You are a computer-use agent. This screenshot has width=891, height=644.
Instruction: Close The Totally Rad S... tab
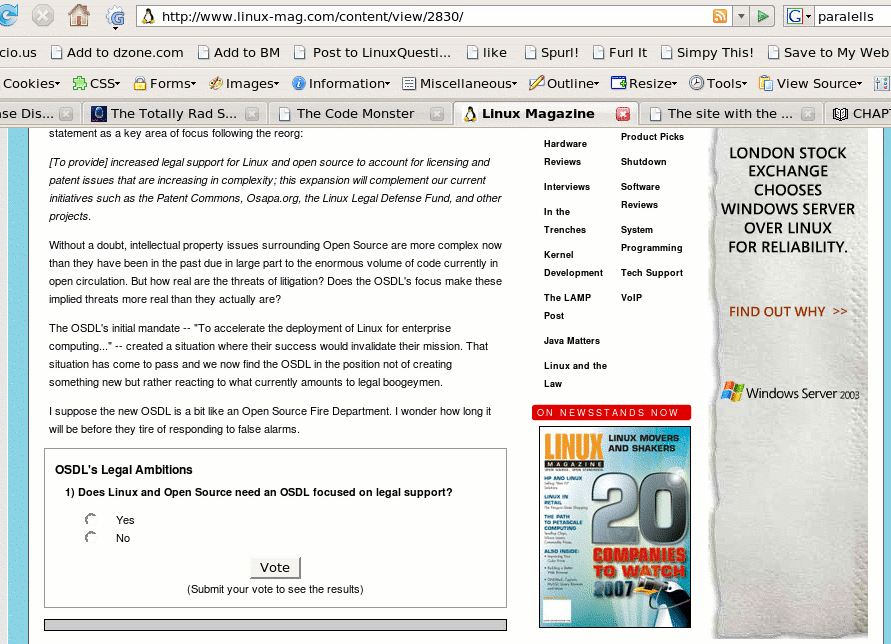click(x=252, y=114)
